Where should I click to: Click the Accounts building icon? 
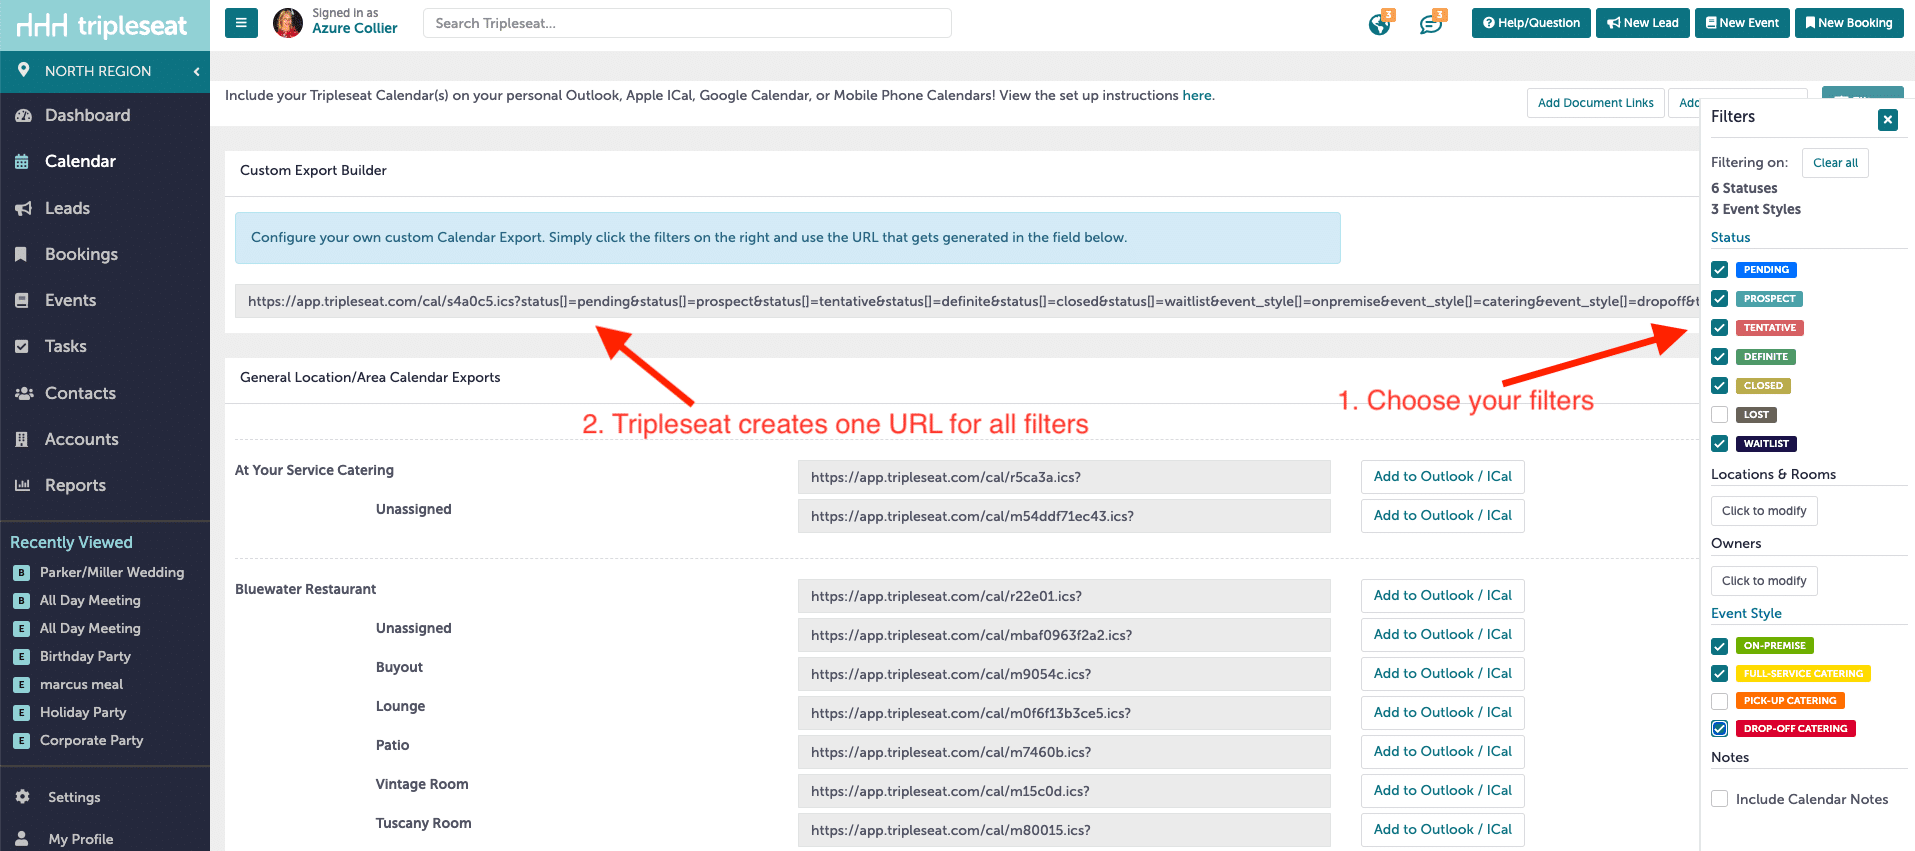22,439
